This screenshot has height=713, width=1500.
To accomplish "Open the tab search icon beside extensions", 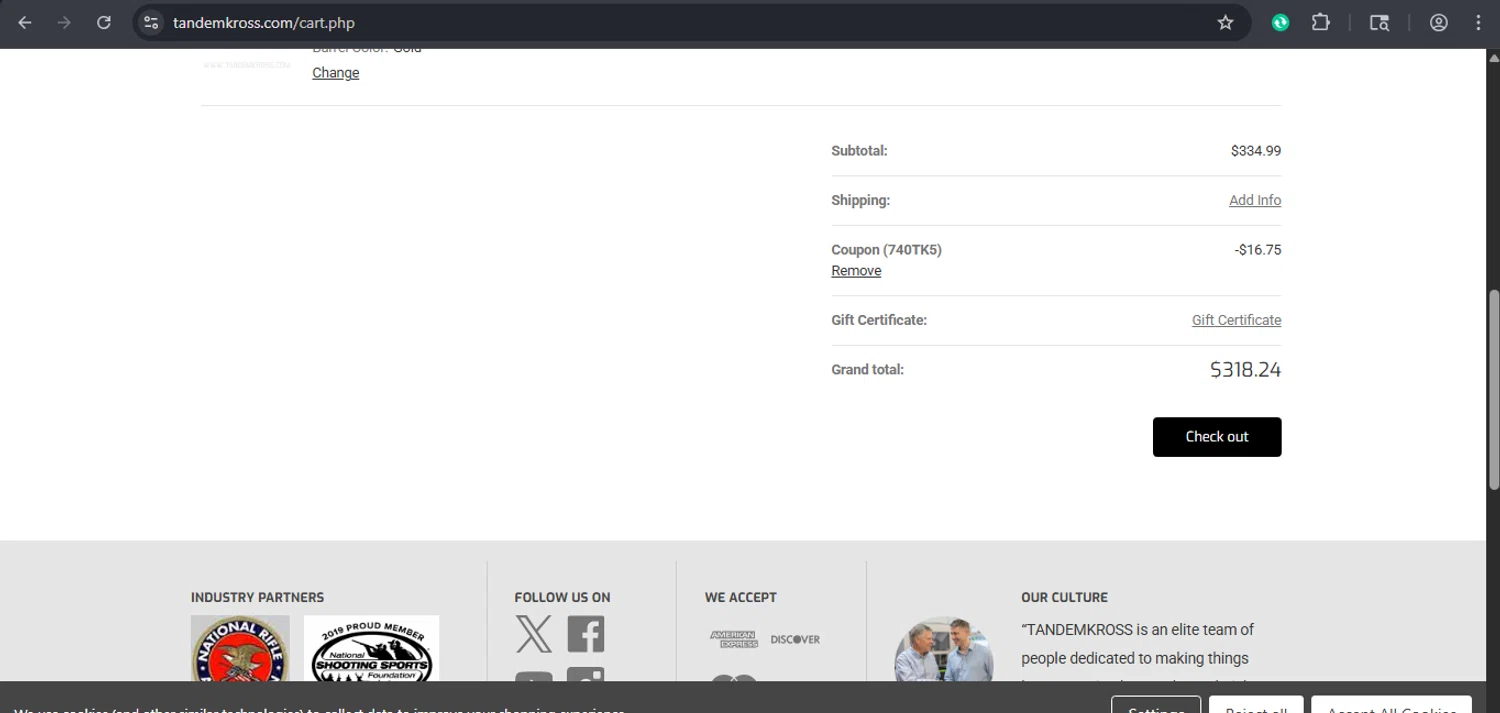I will [1379, 22].
